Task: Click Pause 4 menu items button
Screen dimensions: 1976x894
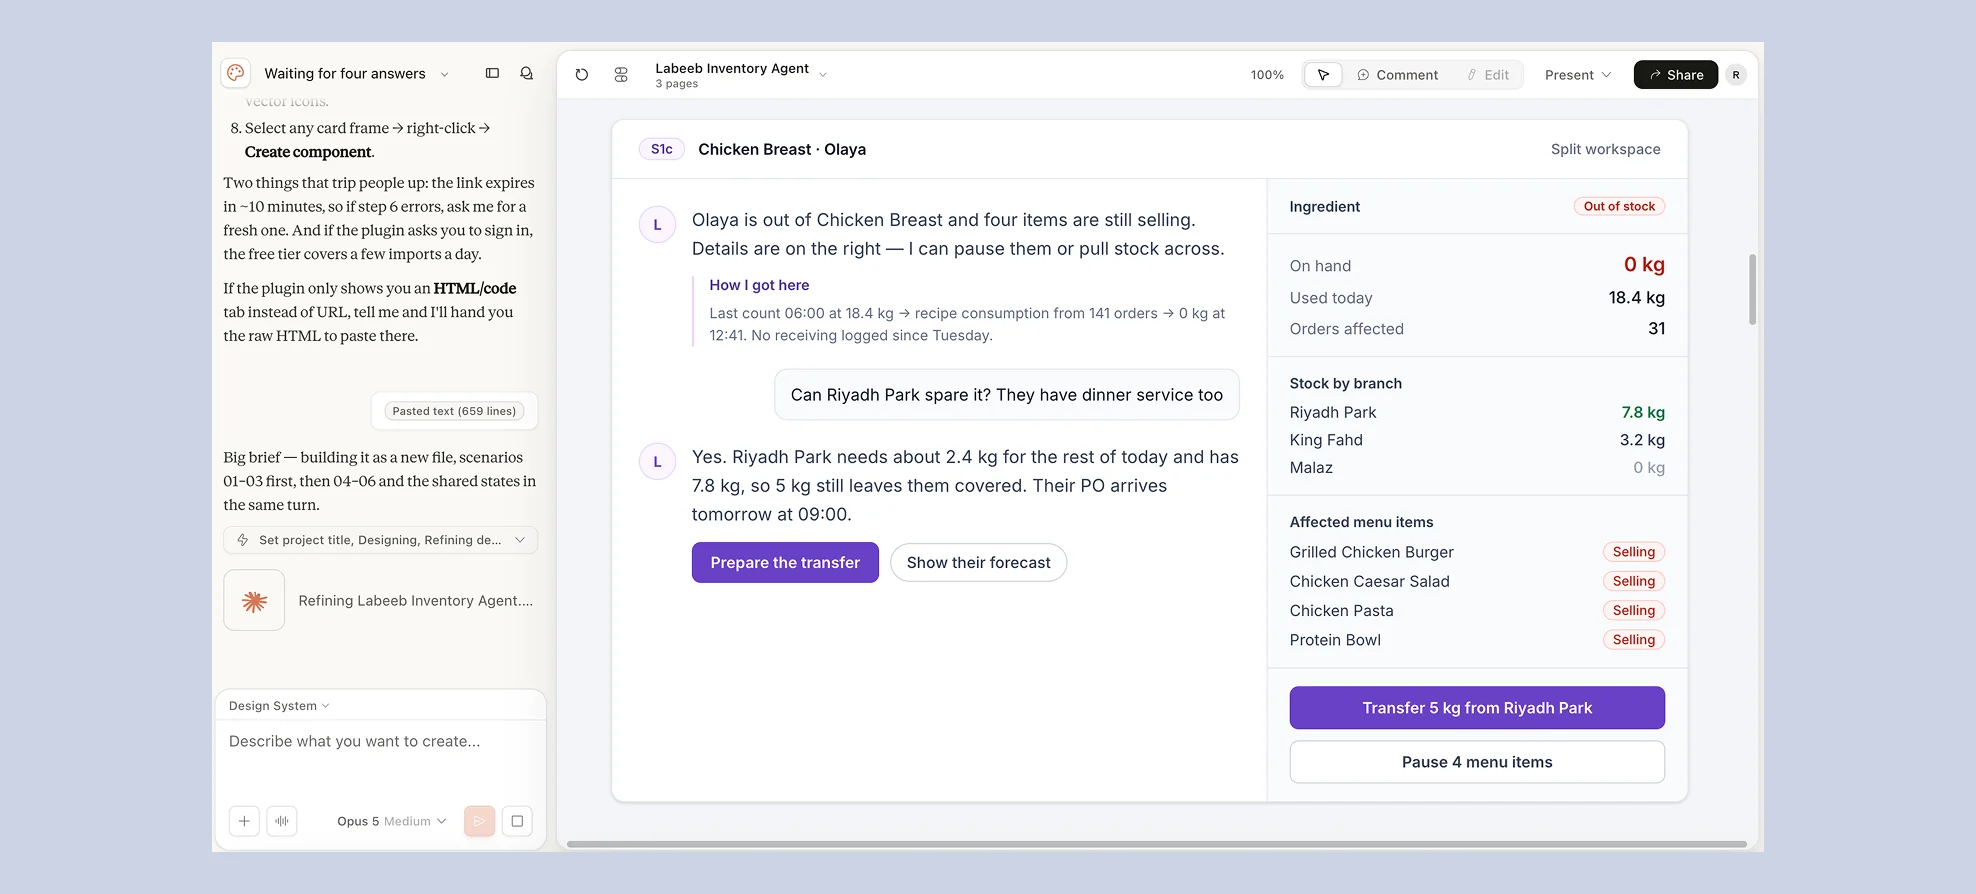Action: [x=1477, y=762]
